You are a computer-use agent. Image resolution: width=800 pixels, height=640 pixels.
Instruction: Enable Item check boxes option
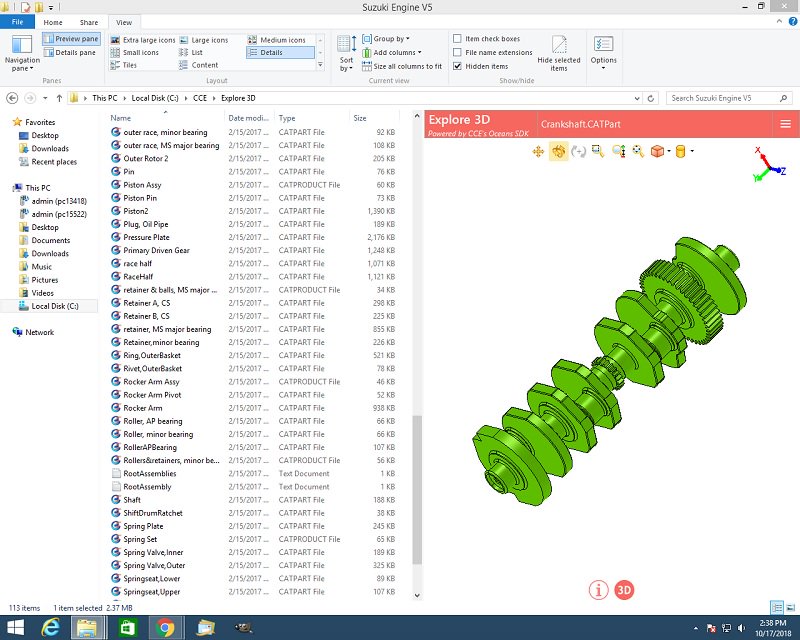457,39
